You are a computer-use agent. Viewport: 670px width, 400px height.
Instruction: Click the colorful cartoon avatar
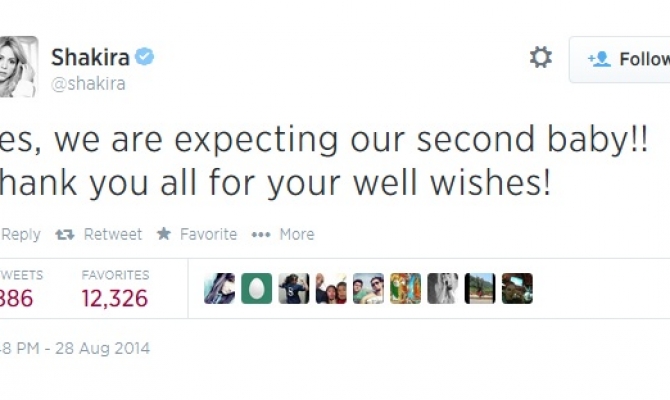405,289
